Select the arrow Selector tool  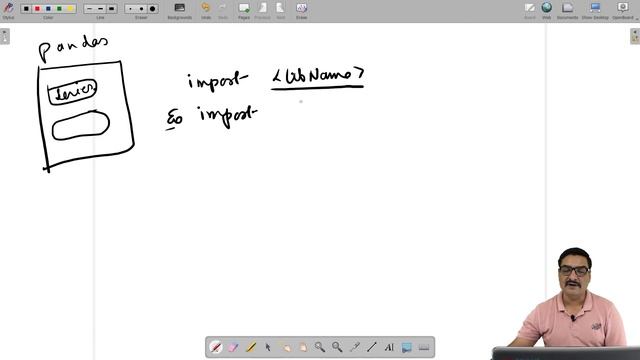coord(268,347)
